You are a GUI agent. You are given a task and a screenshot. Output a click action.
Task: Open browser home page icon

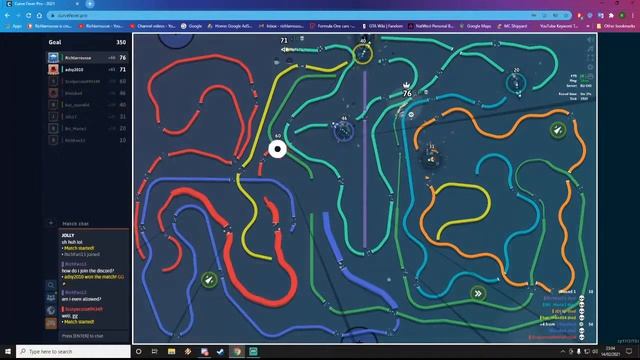pos(39,16)
